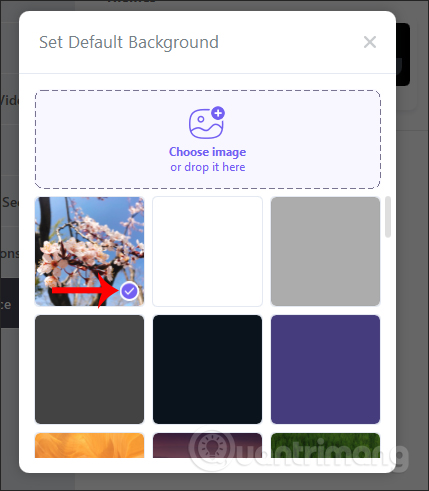The height and width of the screenshot is (491, 429).
Task: Pick the near-black navy background swatch
Action: point(207,369)
